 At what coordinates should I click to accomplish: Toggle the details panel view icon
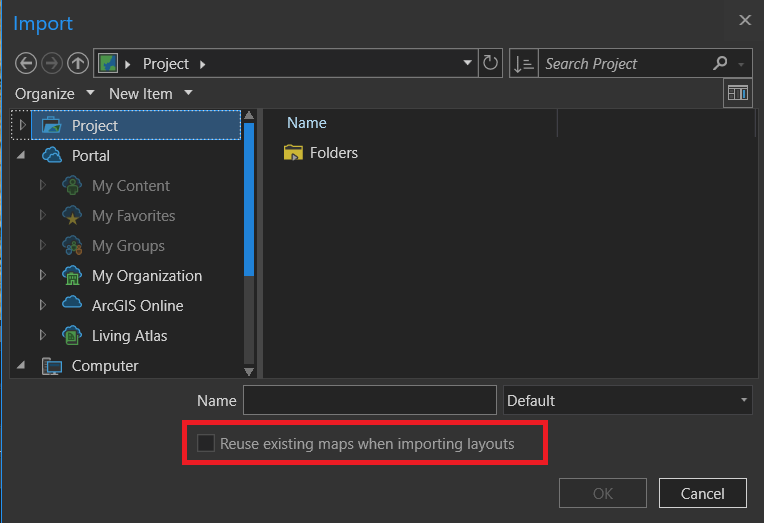(x=738, y=93)
